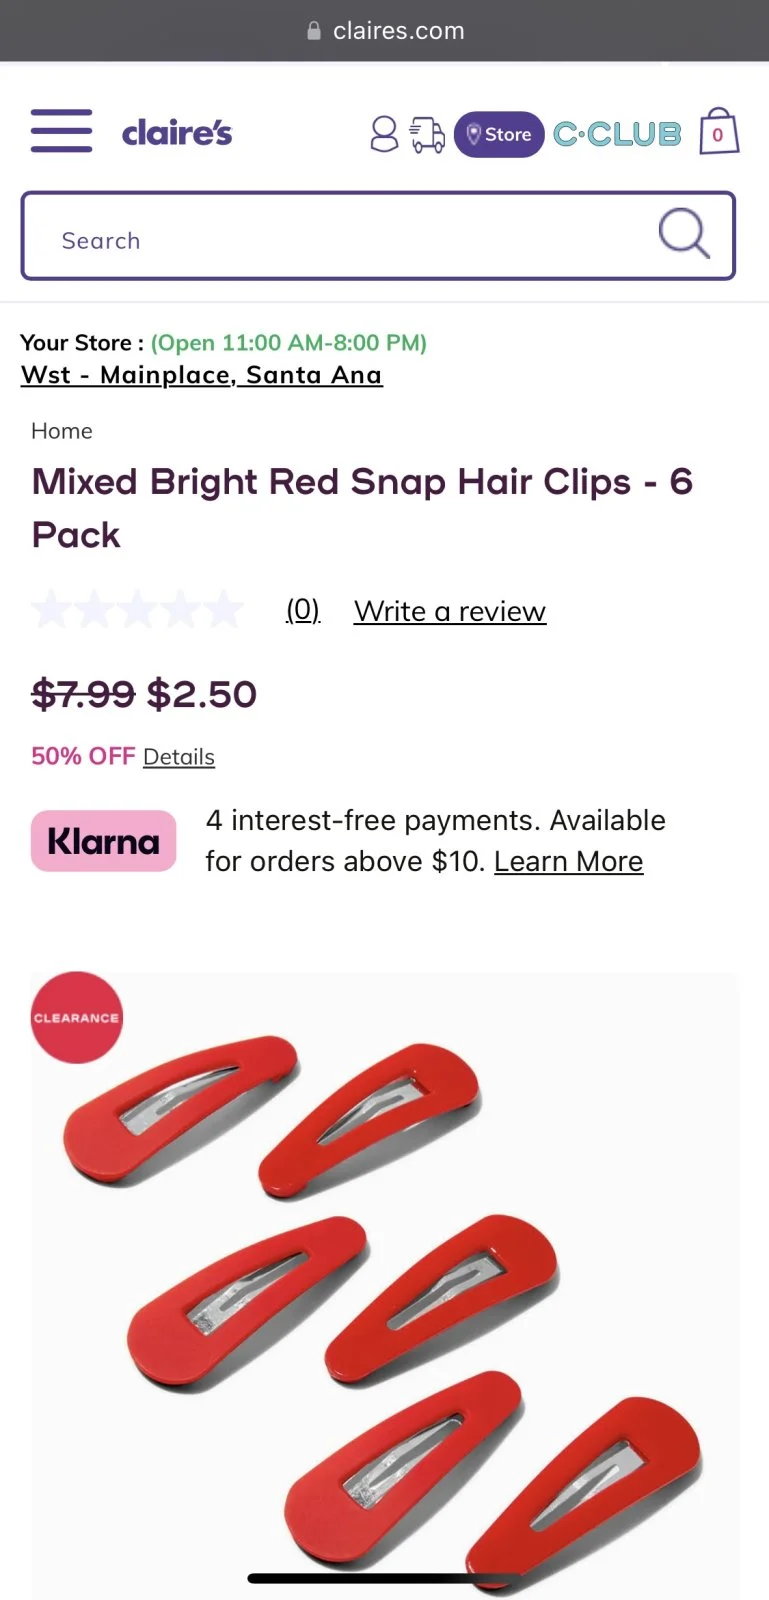Open the shopping bag cart
769x1600 pixels.
718,132
